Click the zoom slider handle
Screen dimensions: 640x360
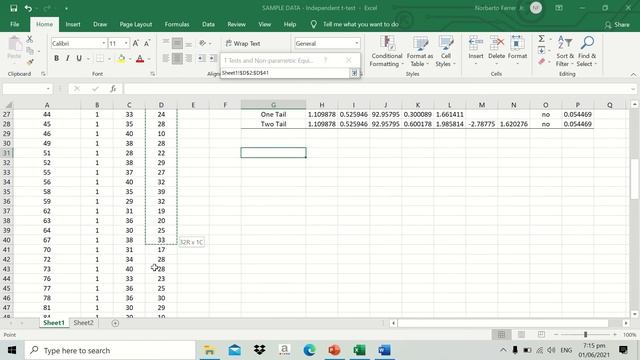coord(585,335)
